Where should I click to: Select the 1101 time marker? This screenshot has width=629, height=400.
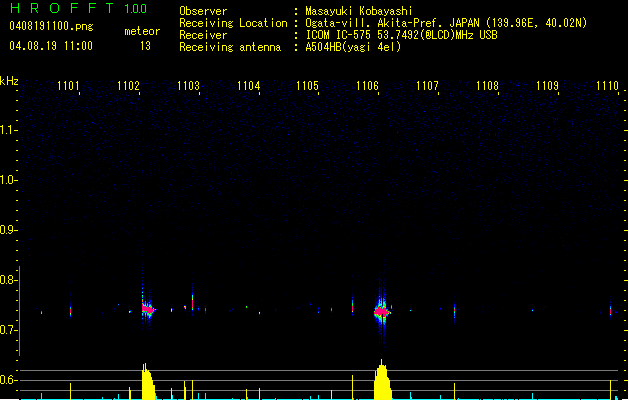tap(69, 86)
